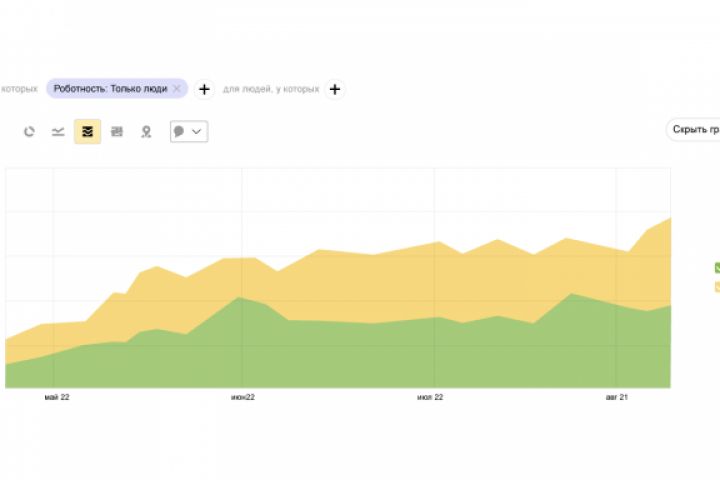Open the chart annotations comment dropdown
The height and width of the screenshot is (480, 720).
tap(189, 131)
